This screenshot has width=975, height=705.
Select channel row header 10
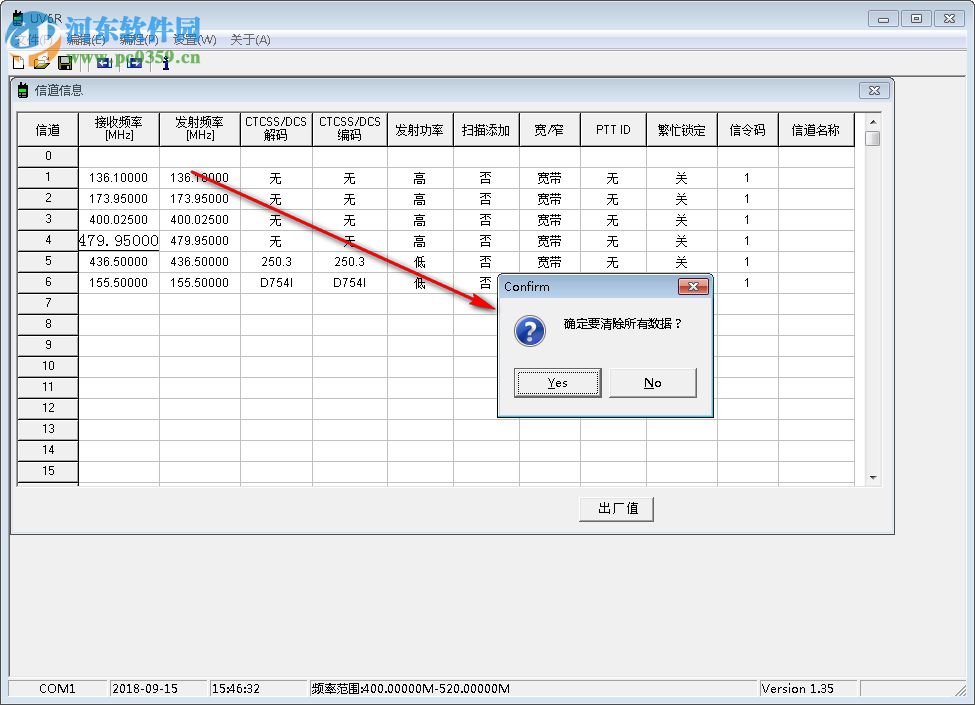coord(48,366)
